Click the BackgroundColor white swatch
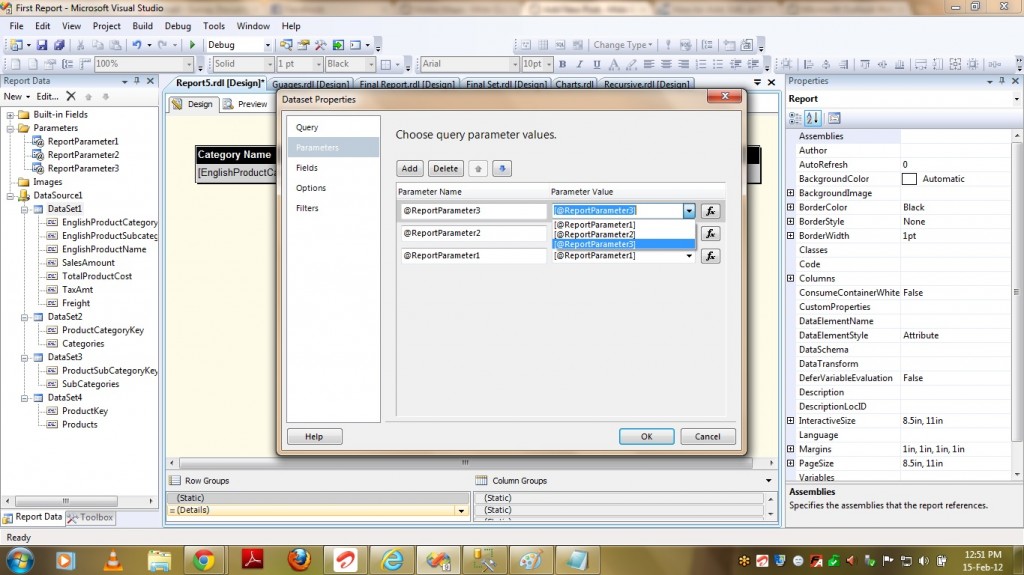The image size is (1024, 575). tap(909, 179)
